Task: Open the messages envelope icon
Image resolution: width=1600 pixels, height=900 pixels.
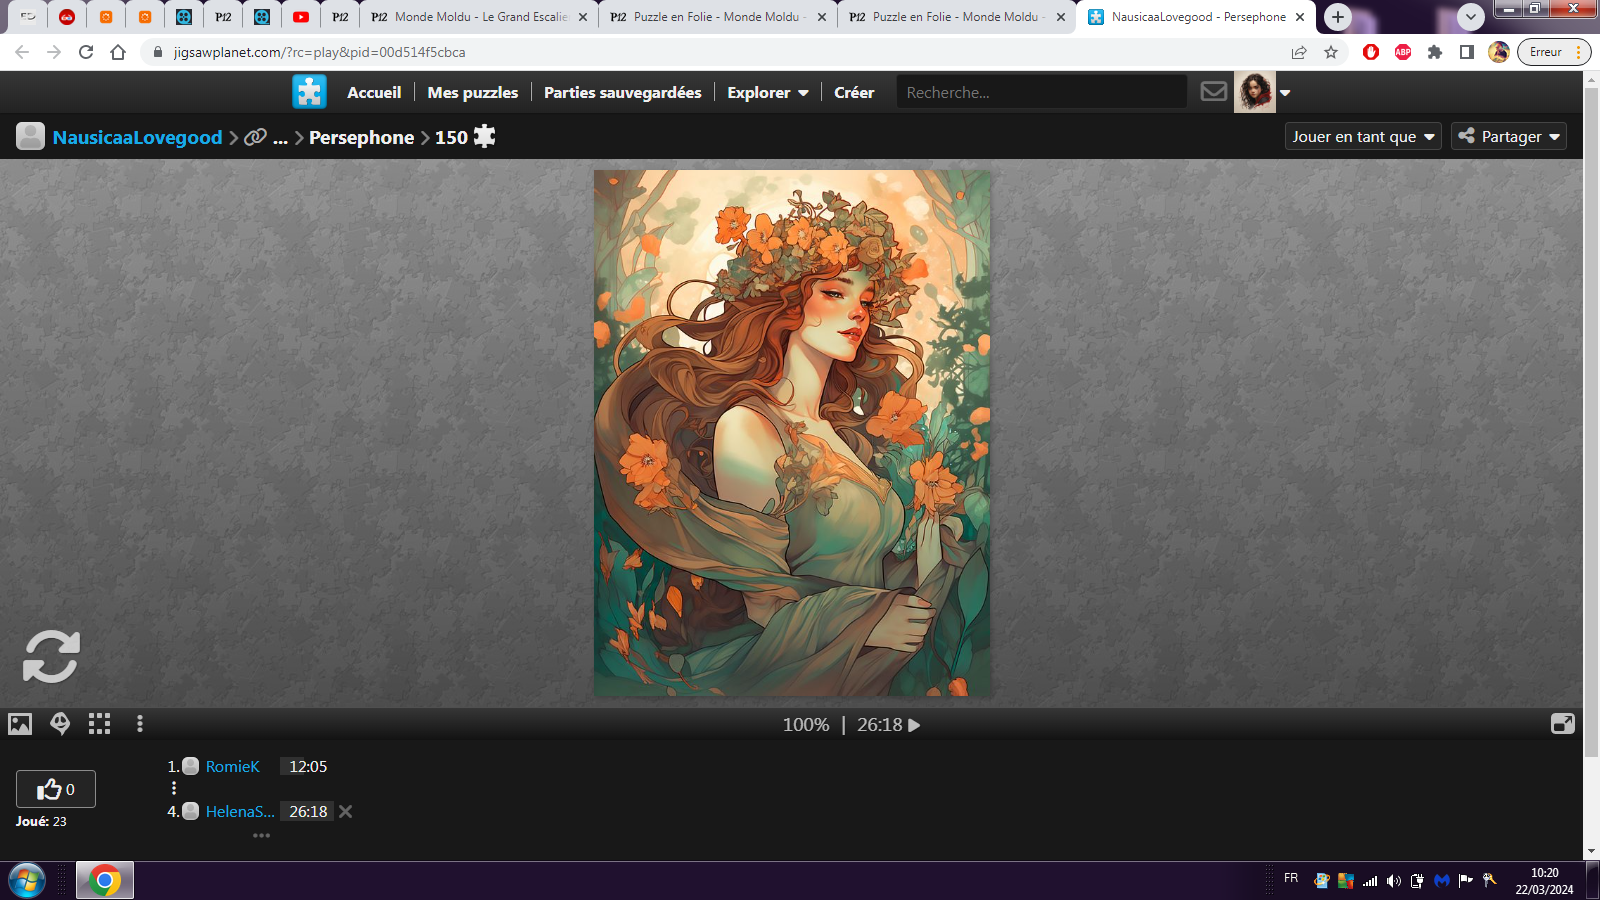Action: tap(1214, 92)
